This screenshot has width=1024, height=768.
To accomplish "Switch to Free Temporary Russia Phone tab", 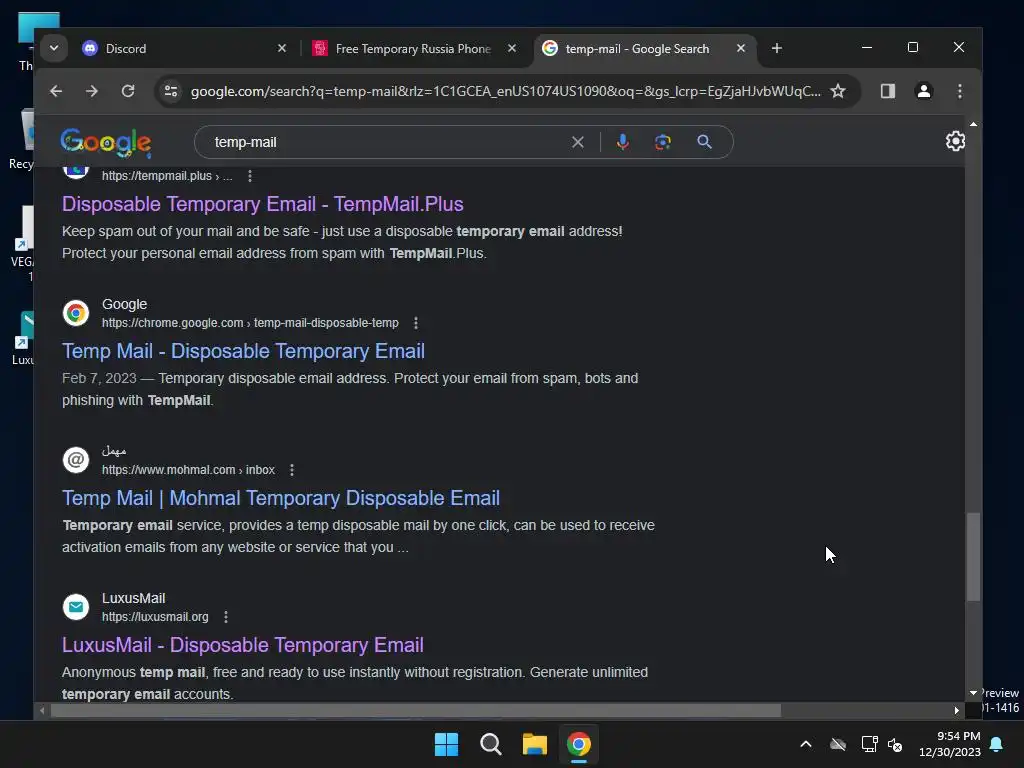I will pyautogui.click(x=414, y=48).
